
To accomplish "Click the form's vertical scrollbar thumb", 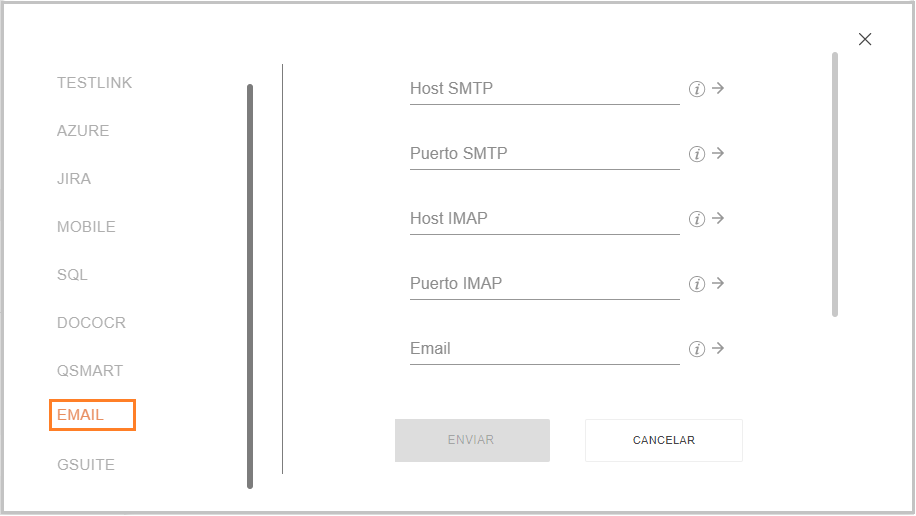I will pyautogui.click(x=835, y=185).
